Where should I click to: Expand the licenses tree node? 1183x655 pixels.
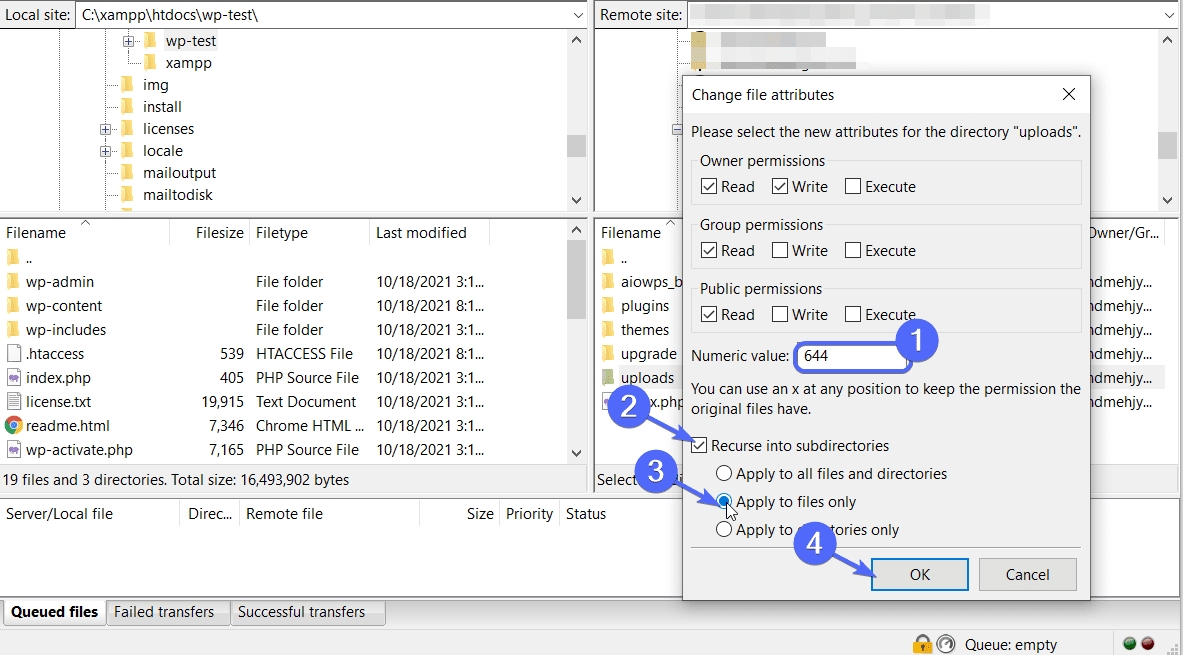point(106,129)
